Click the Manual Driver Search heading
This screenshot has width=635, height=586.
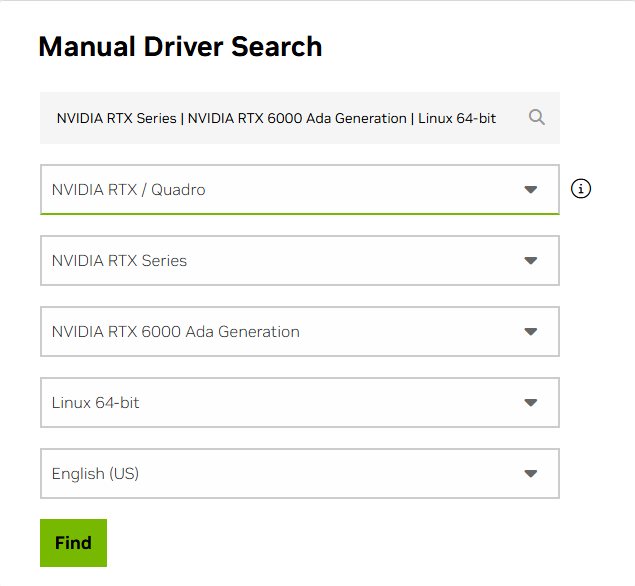tap(180, 47)
